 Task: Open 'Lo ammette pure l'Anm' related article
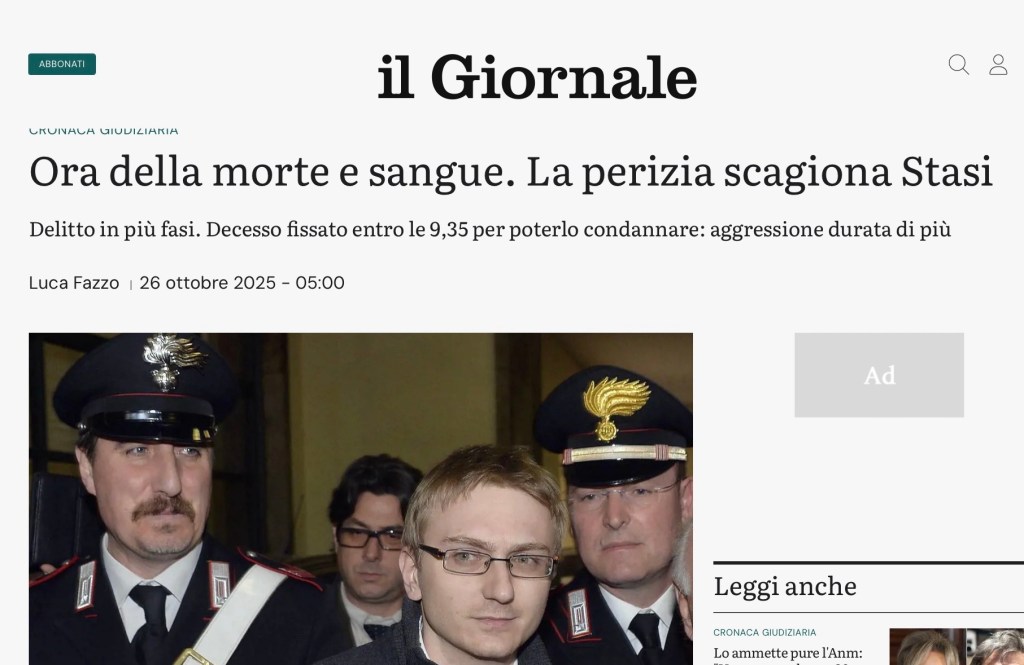[x=788, y=653]
